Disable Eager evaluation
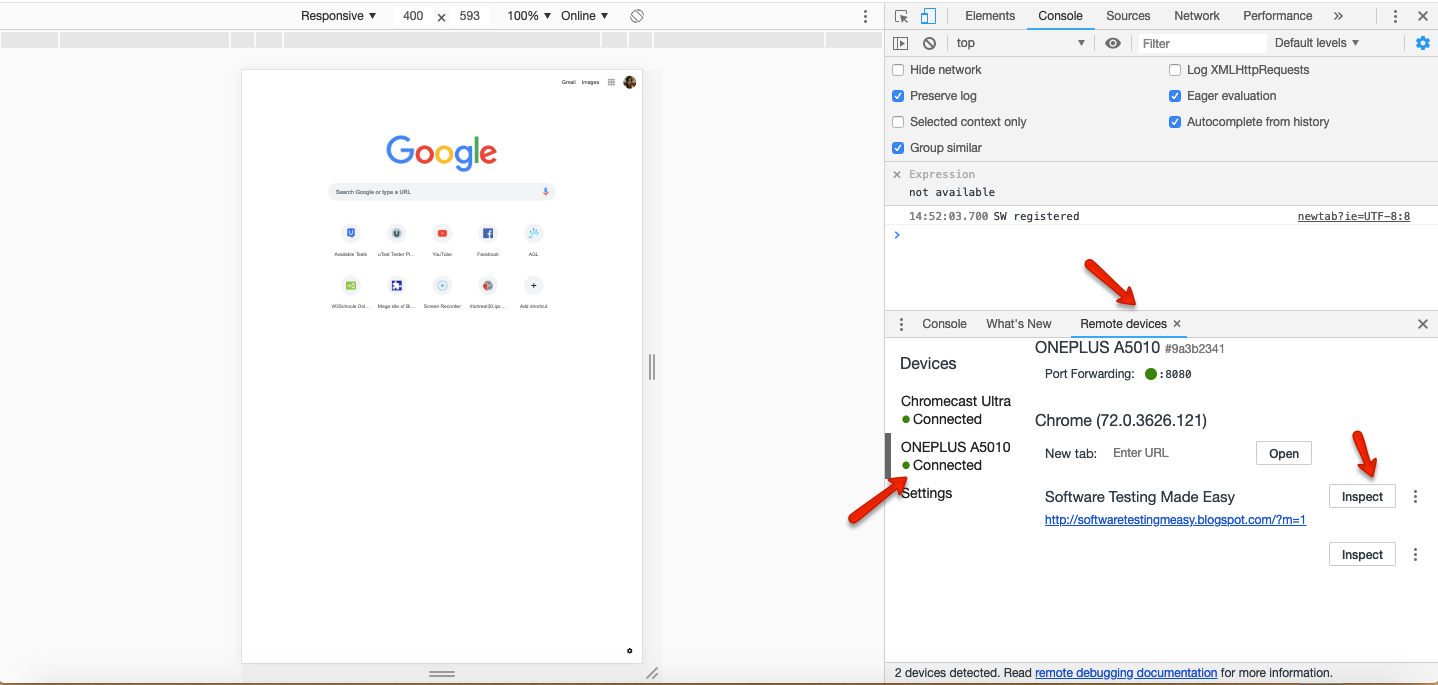Screen dimensions: 1438x685 [x=1174, y=95]
